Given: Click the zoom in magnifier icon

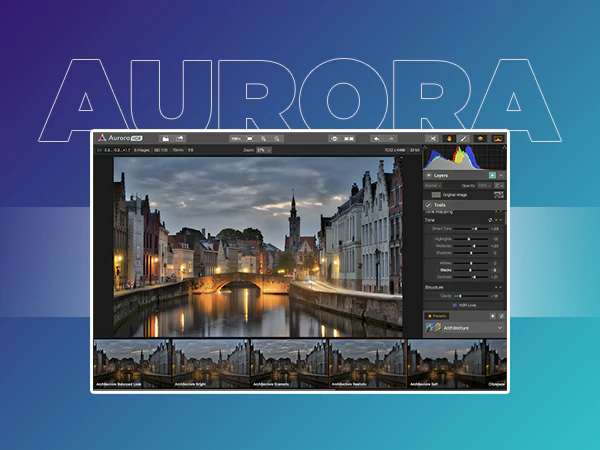Looking at the screenshot, I should click(x=262, y=138).
